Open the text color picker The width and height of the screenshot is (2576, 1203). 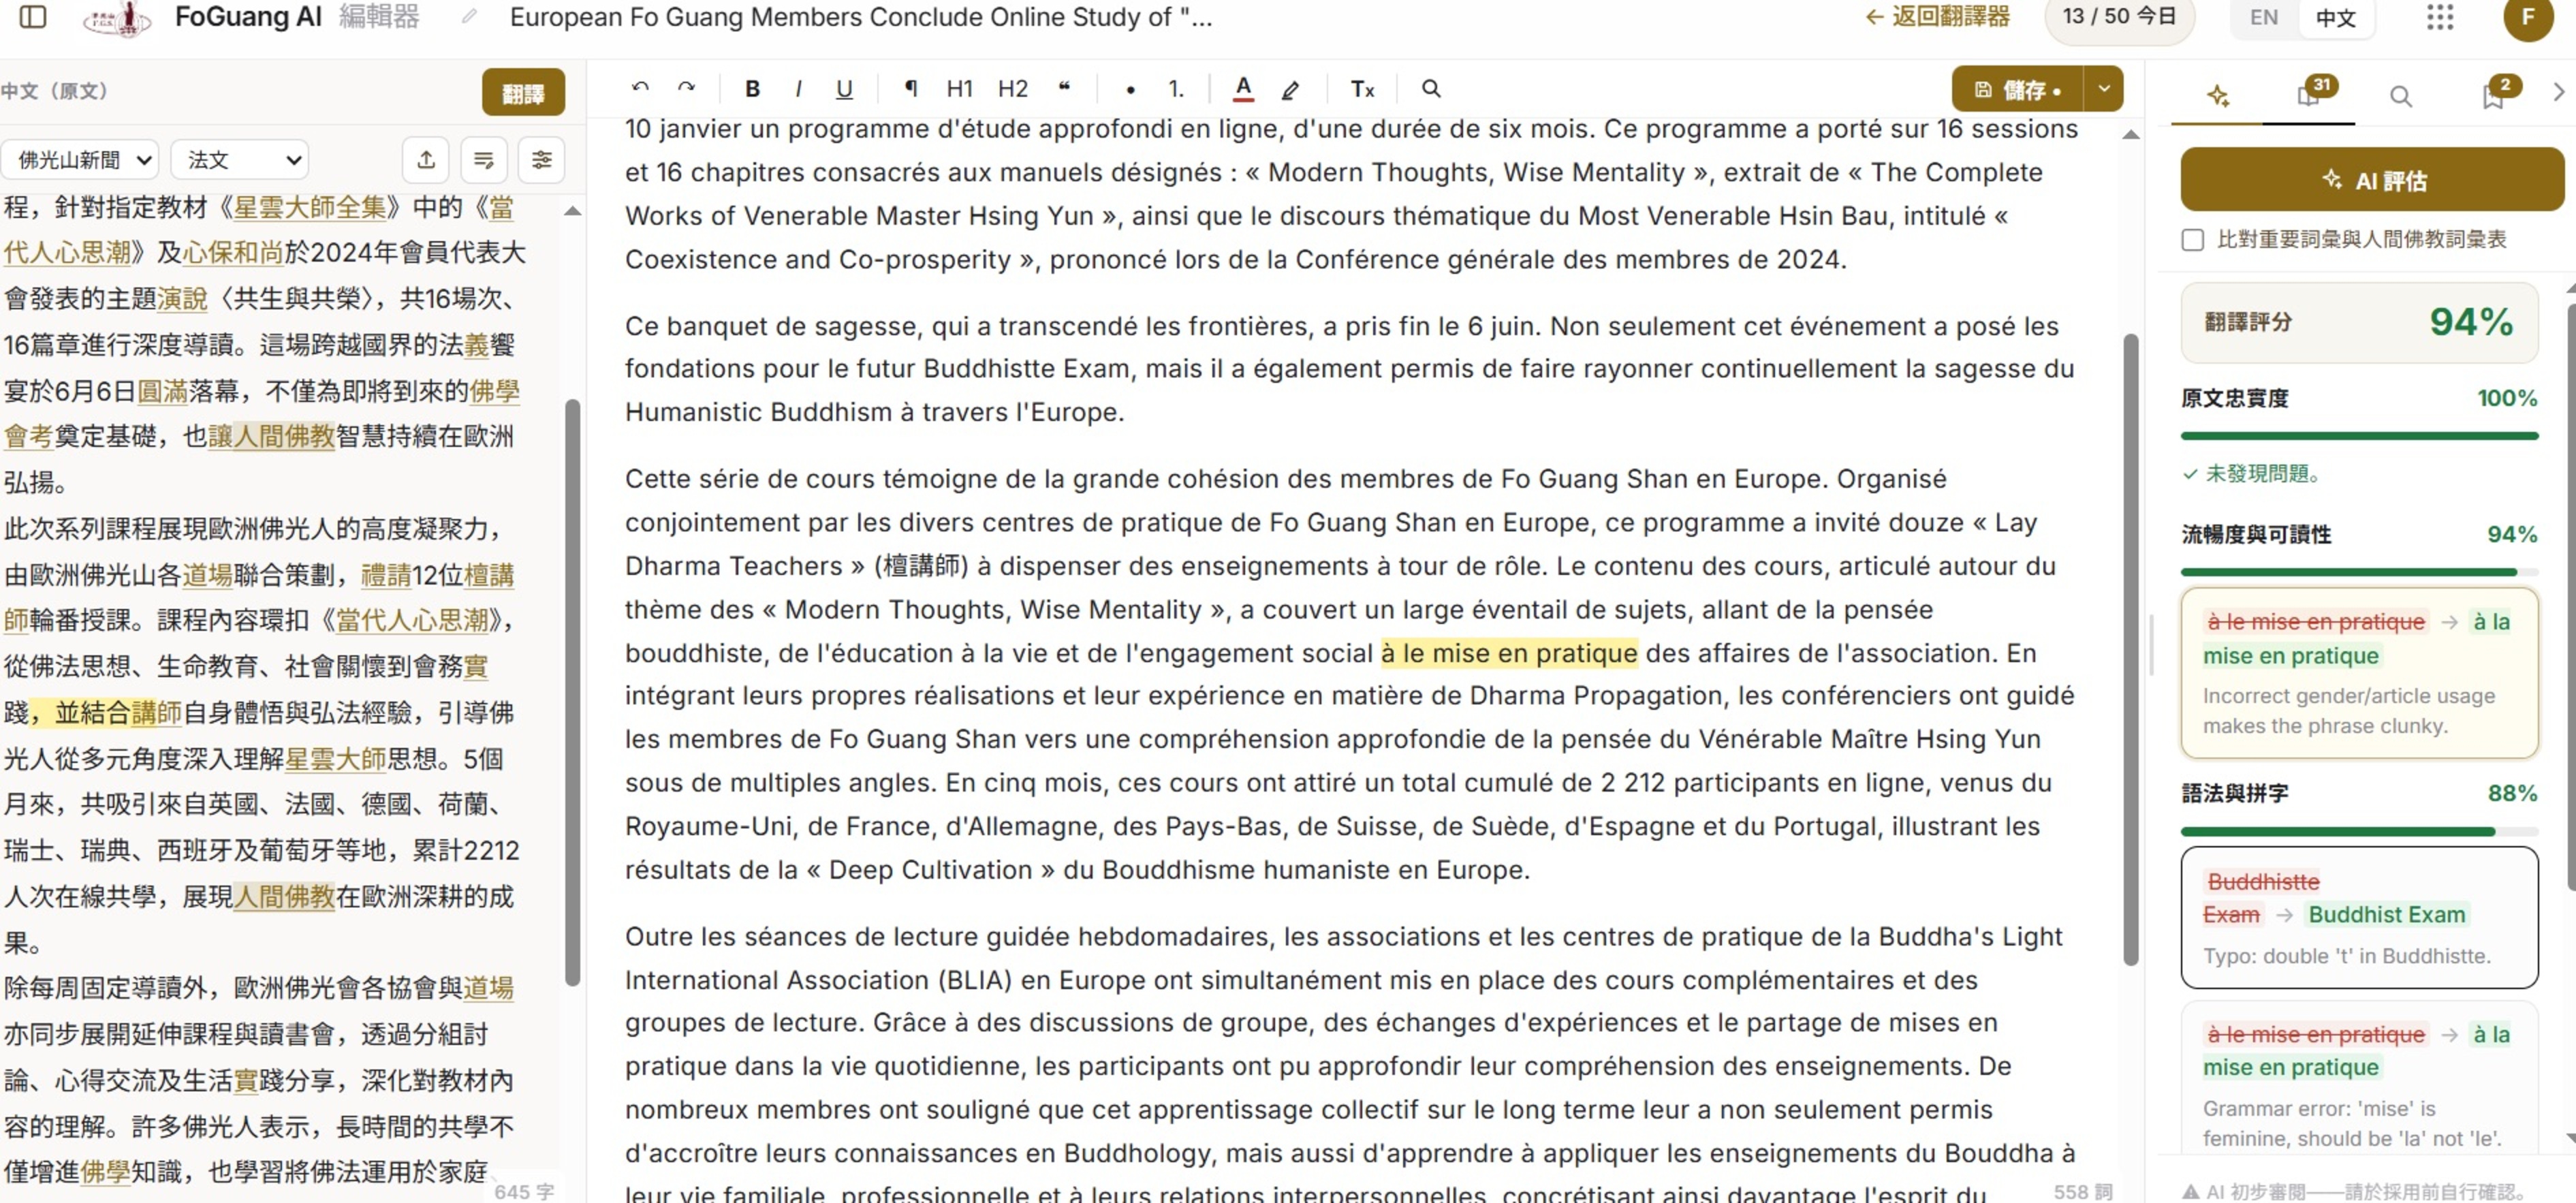click(1243, 88)
